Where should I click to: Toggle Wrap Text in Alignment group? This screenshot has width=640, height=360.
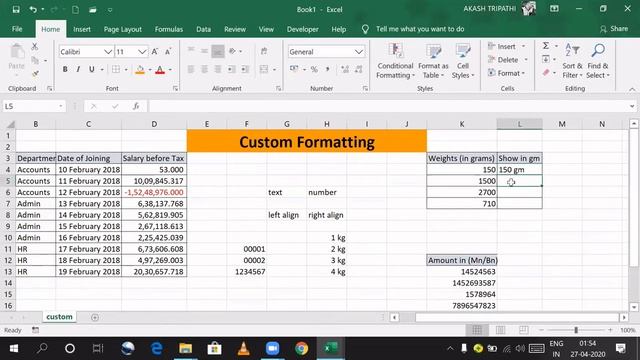point(264,51)
